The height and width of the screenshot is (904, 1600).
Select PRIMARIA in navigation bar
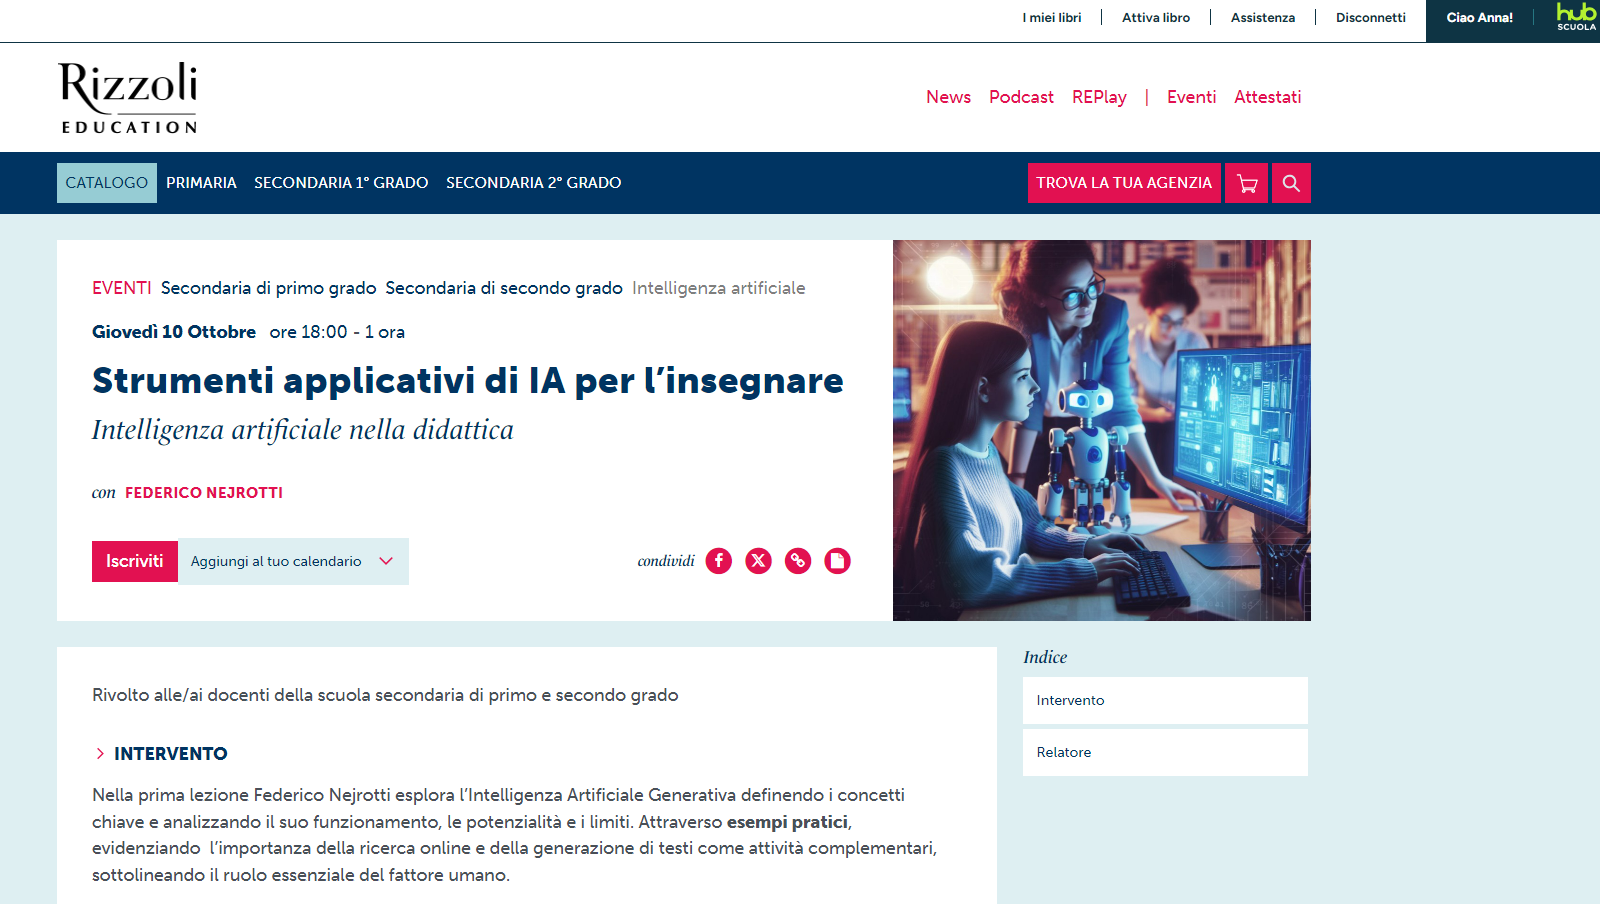tap(201, 183)
